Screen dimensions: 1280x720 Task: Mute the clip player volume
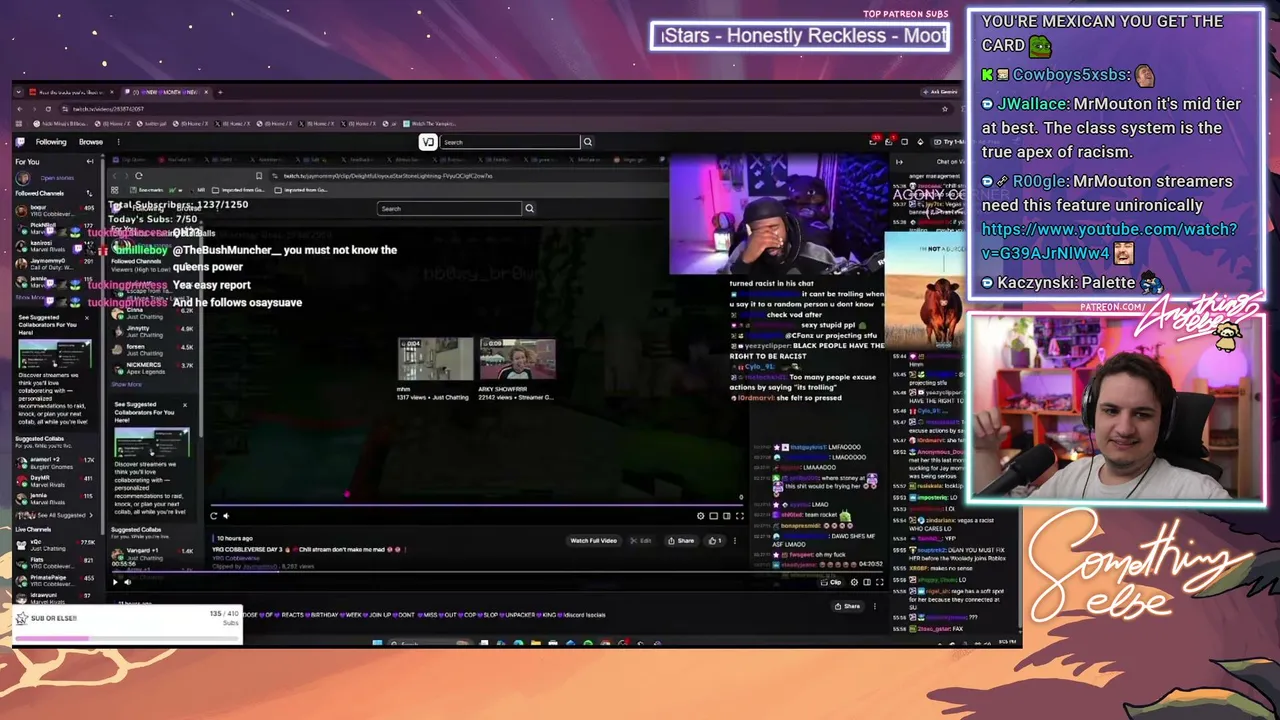[226, 516]
